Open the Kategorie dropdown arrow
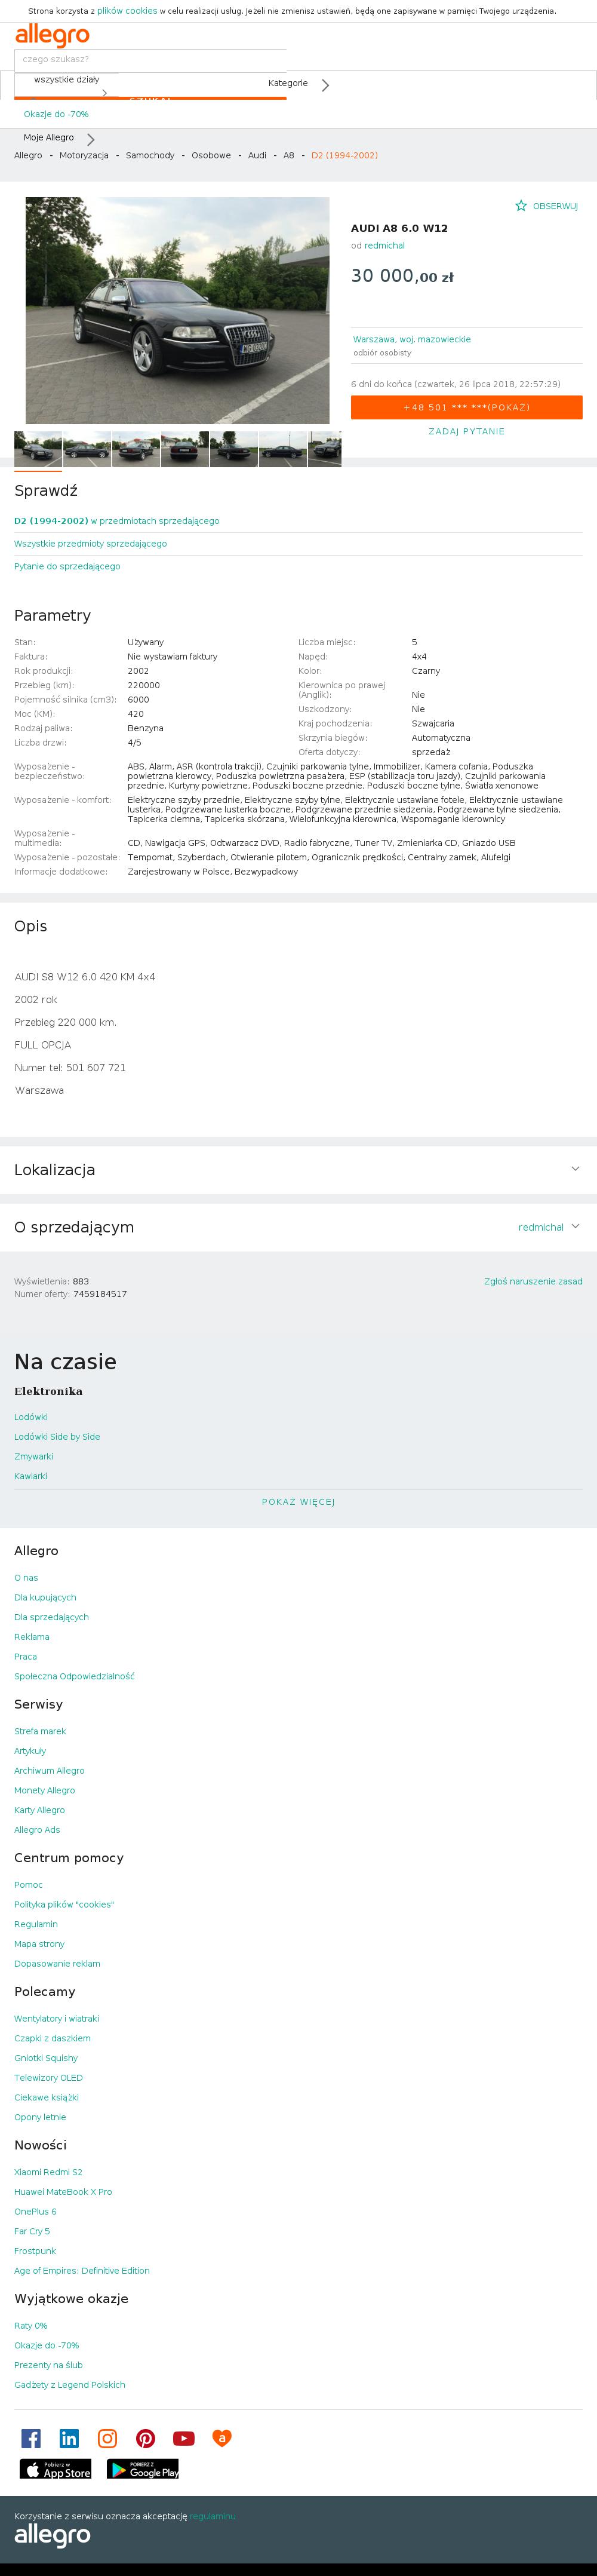The image size is (597, 2576). click(x=325, y=85)
